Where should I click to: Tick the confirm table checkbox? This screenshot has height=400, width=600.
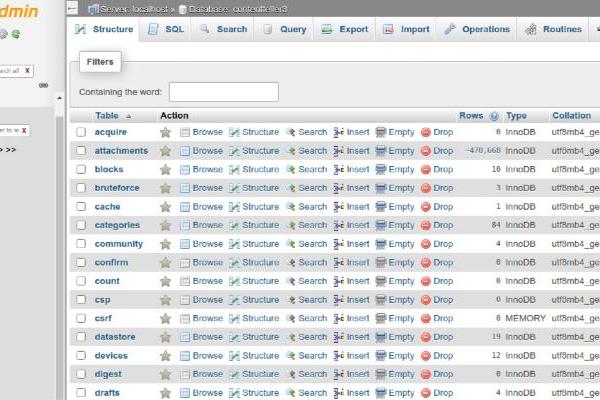click(x=81, y=262)
